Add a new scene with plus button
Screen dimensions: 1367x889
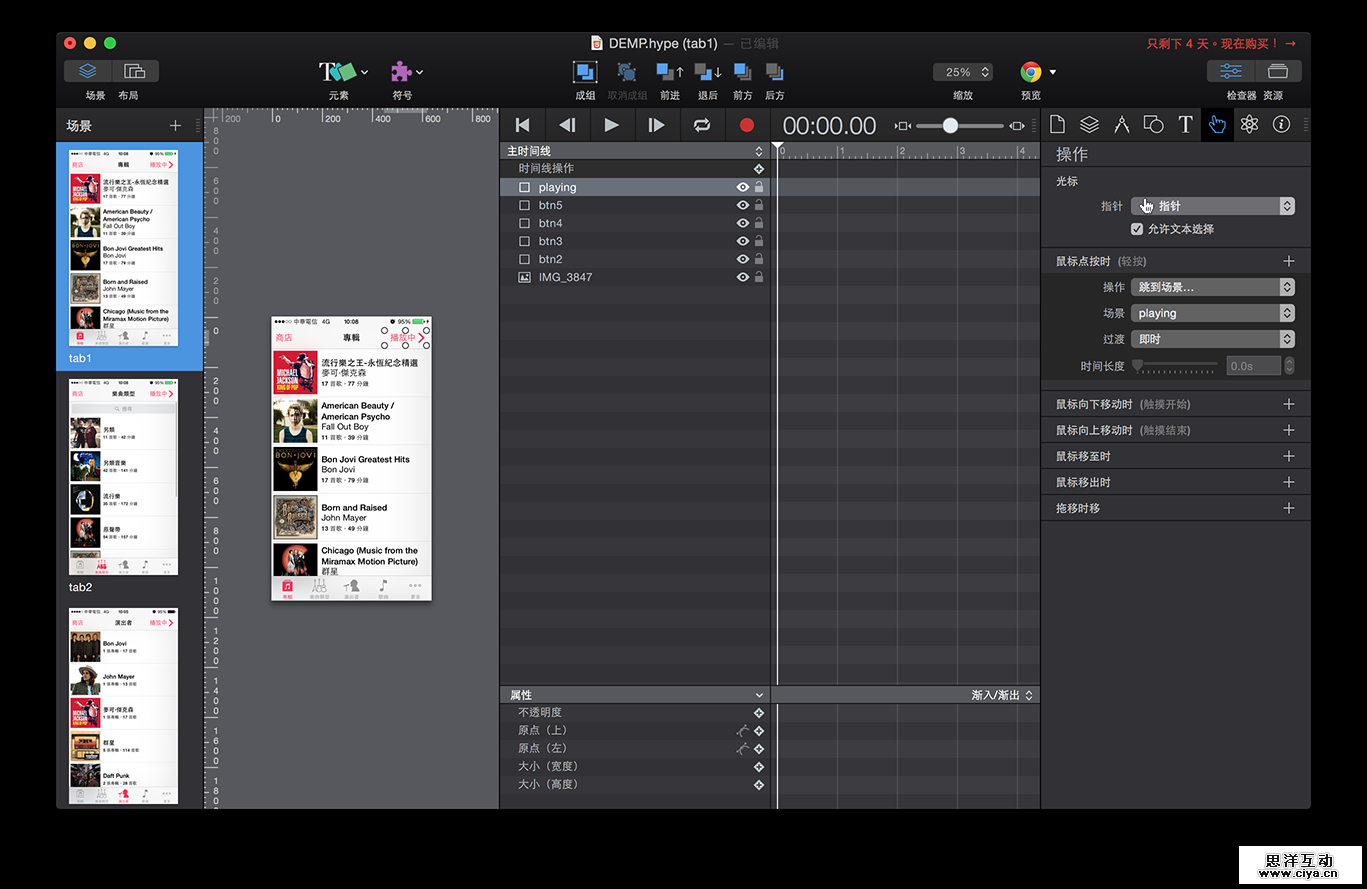tap(176, 126)
